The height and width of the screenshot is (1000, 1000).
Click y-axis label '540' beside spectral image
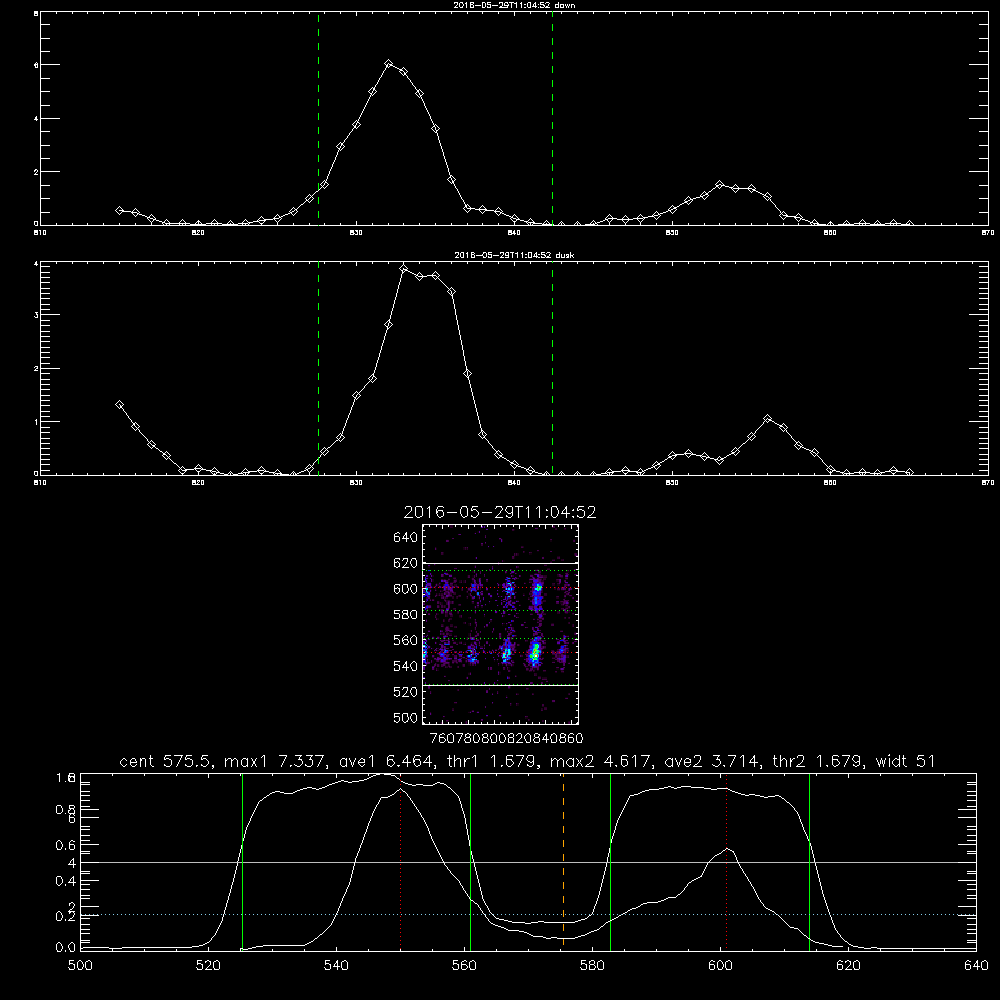point(405,666)
